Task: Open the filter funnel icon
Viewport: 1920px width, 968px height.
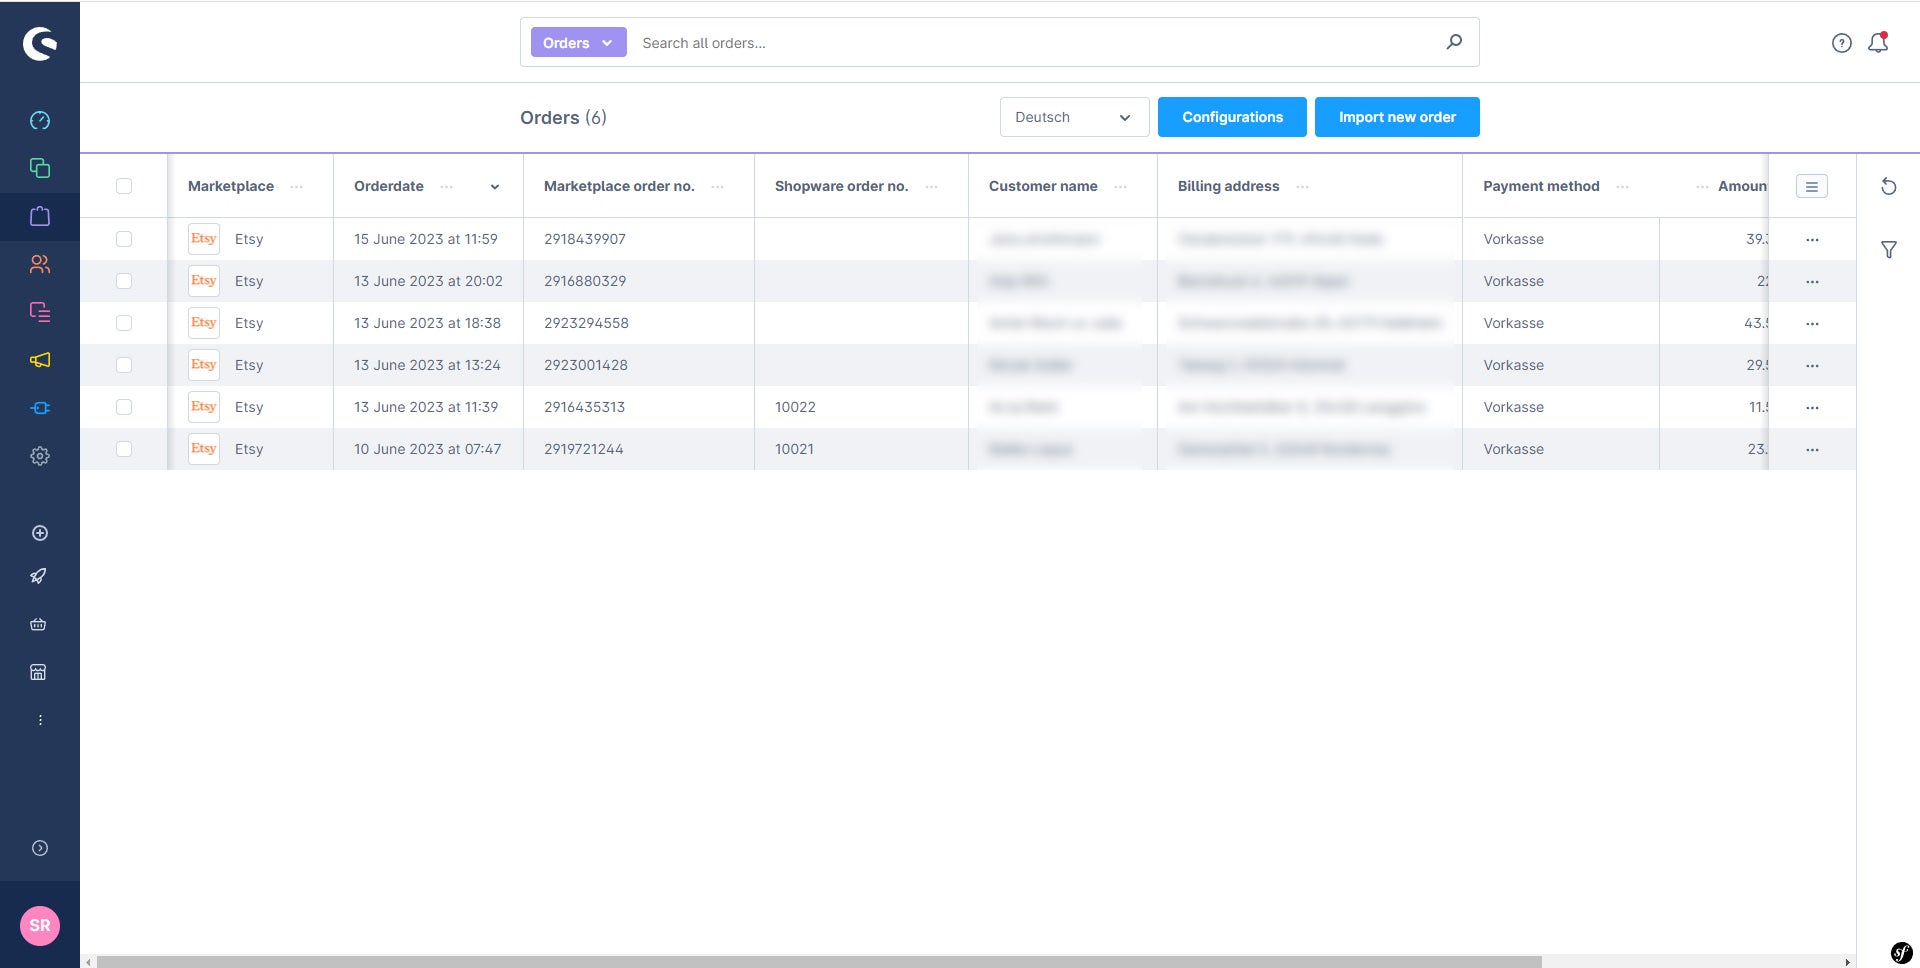Action: [x=1889, y=250]
